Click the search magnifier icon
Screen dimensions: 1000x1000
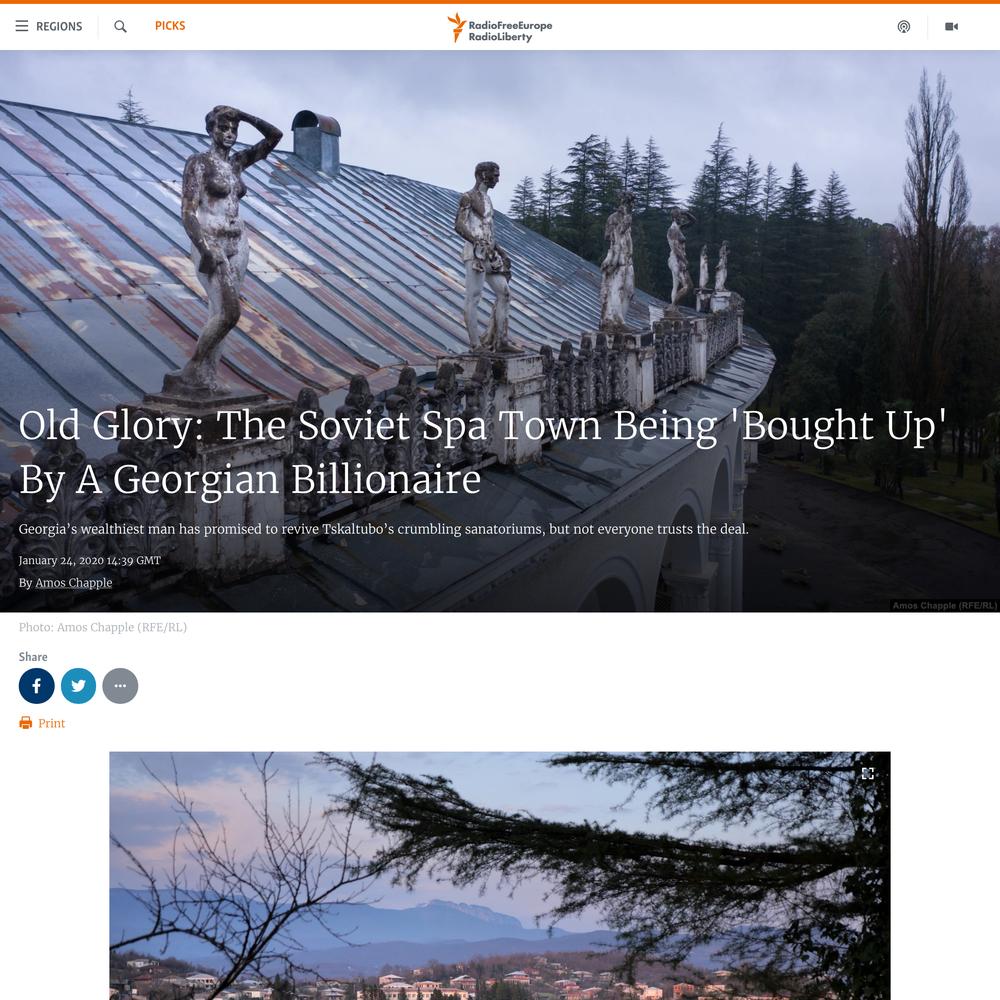pyautogui.click(x=120, y=26)
